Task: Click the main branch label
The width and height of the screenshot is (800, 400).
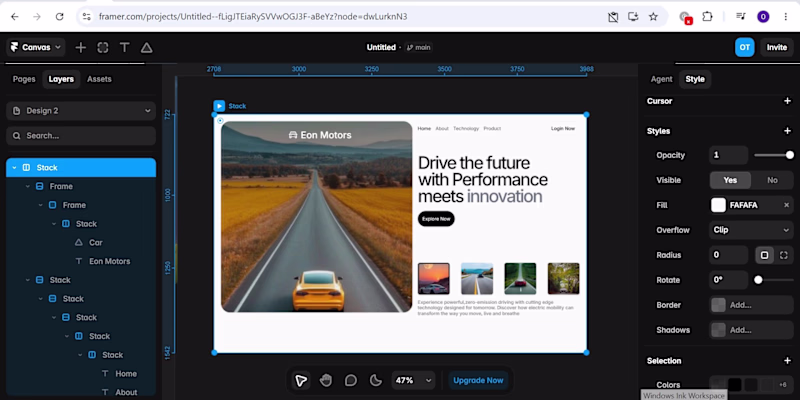Action: point(418,47)
